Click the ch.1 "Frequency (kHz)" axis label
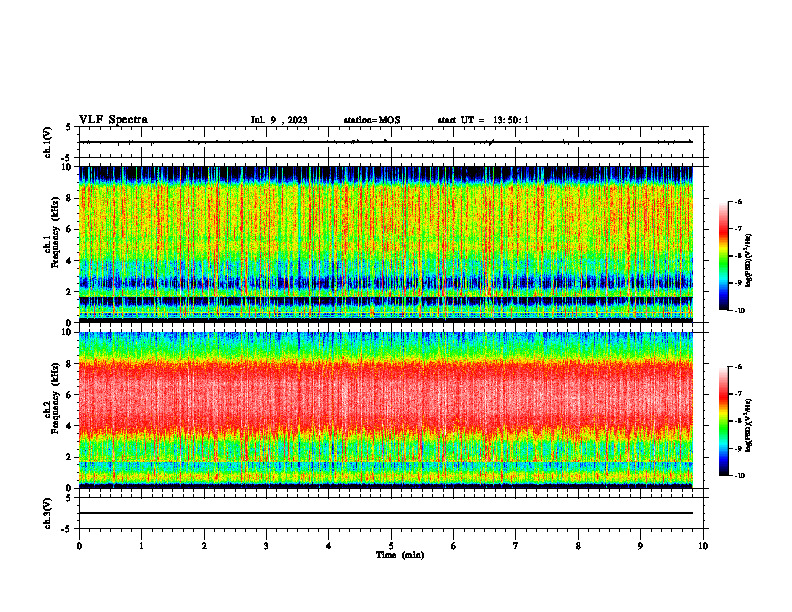 (x=55, y=232)
